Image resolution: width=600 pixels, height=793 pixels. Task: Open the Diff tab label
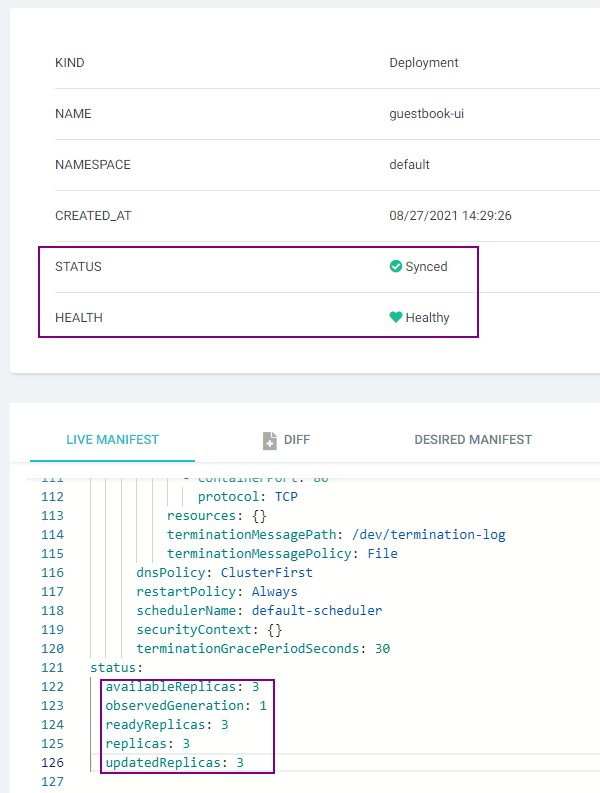click(296, 440)
